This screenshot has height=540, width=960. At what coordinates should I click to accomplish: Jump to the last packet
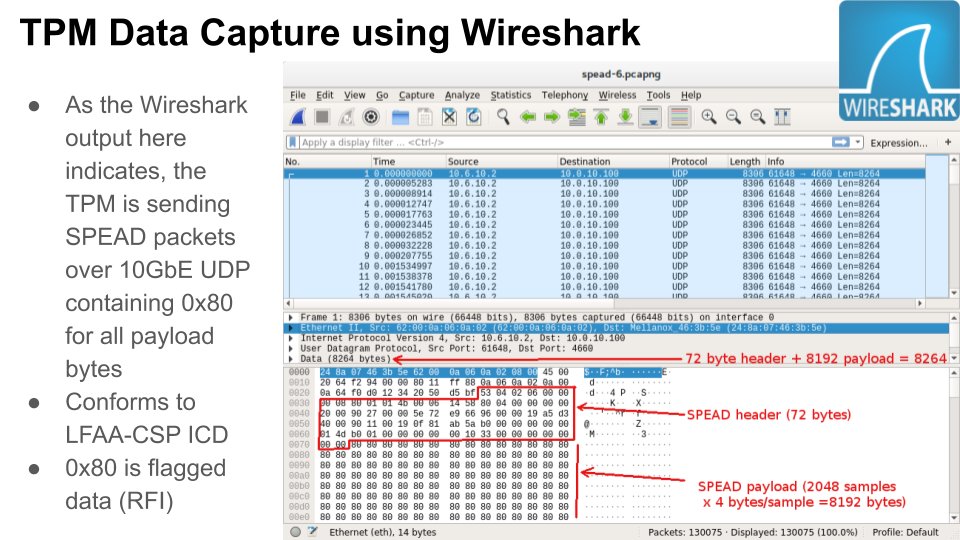coord(625,116)
